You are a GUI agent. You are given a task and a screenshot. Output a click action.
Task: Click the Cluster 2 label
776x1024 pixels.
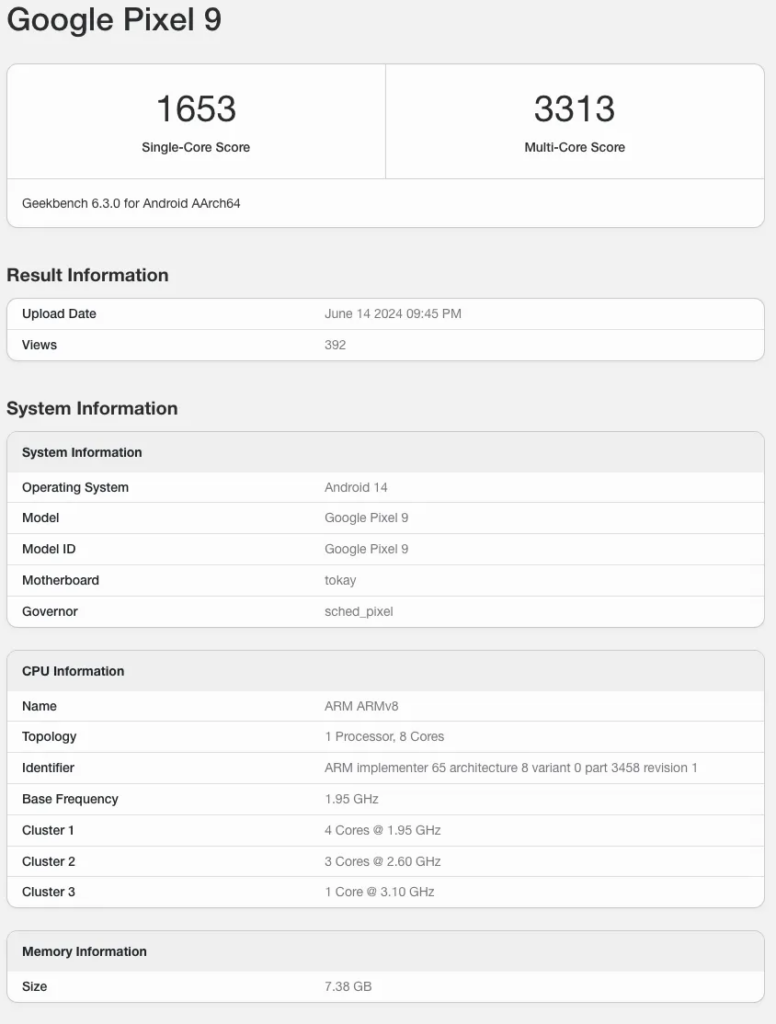[x=48, y=861]
